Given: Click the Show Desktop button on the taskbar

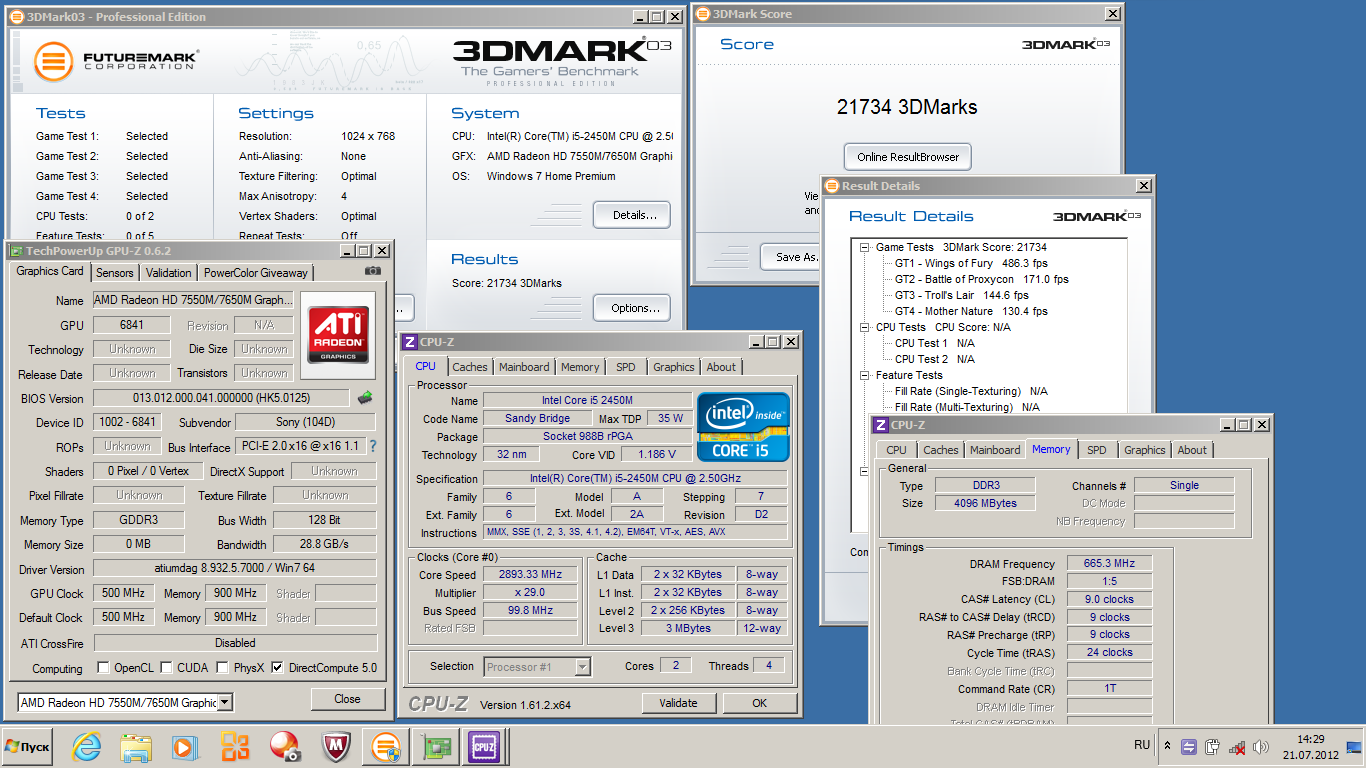Looking at the screenshot, I should click(1354, 746).
